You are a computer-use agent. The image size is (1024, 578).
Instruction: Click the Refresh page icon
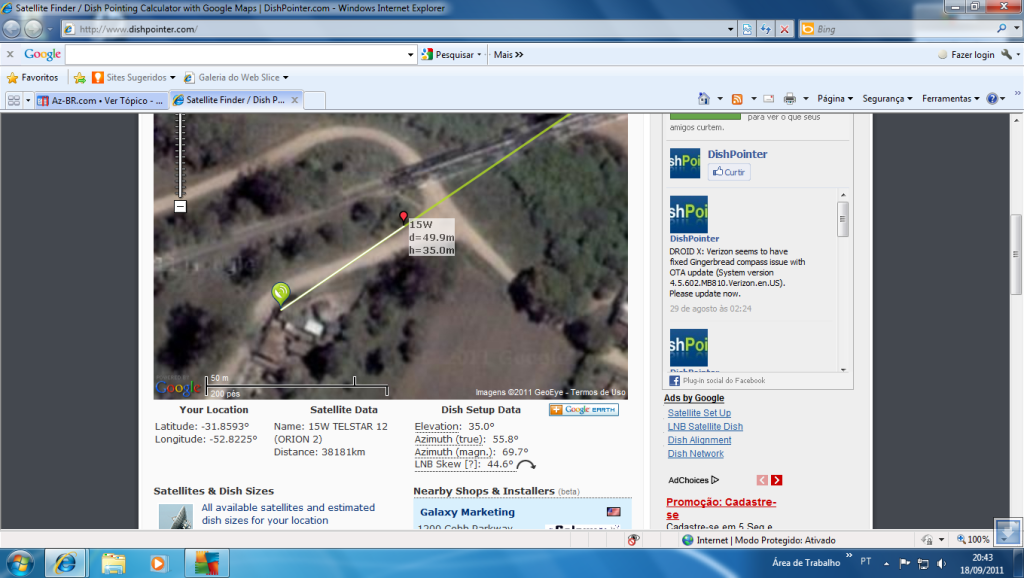pyautogui.click(x=765, y=29)
